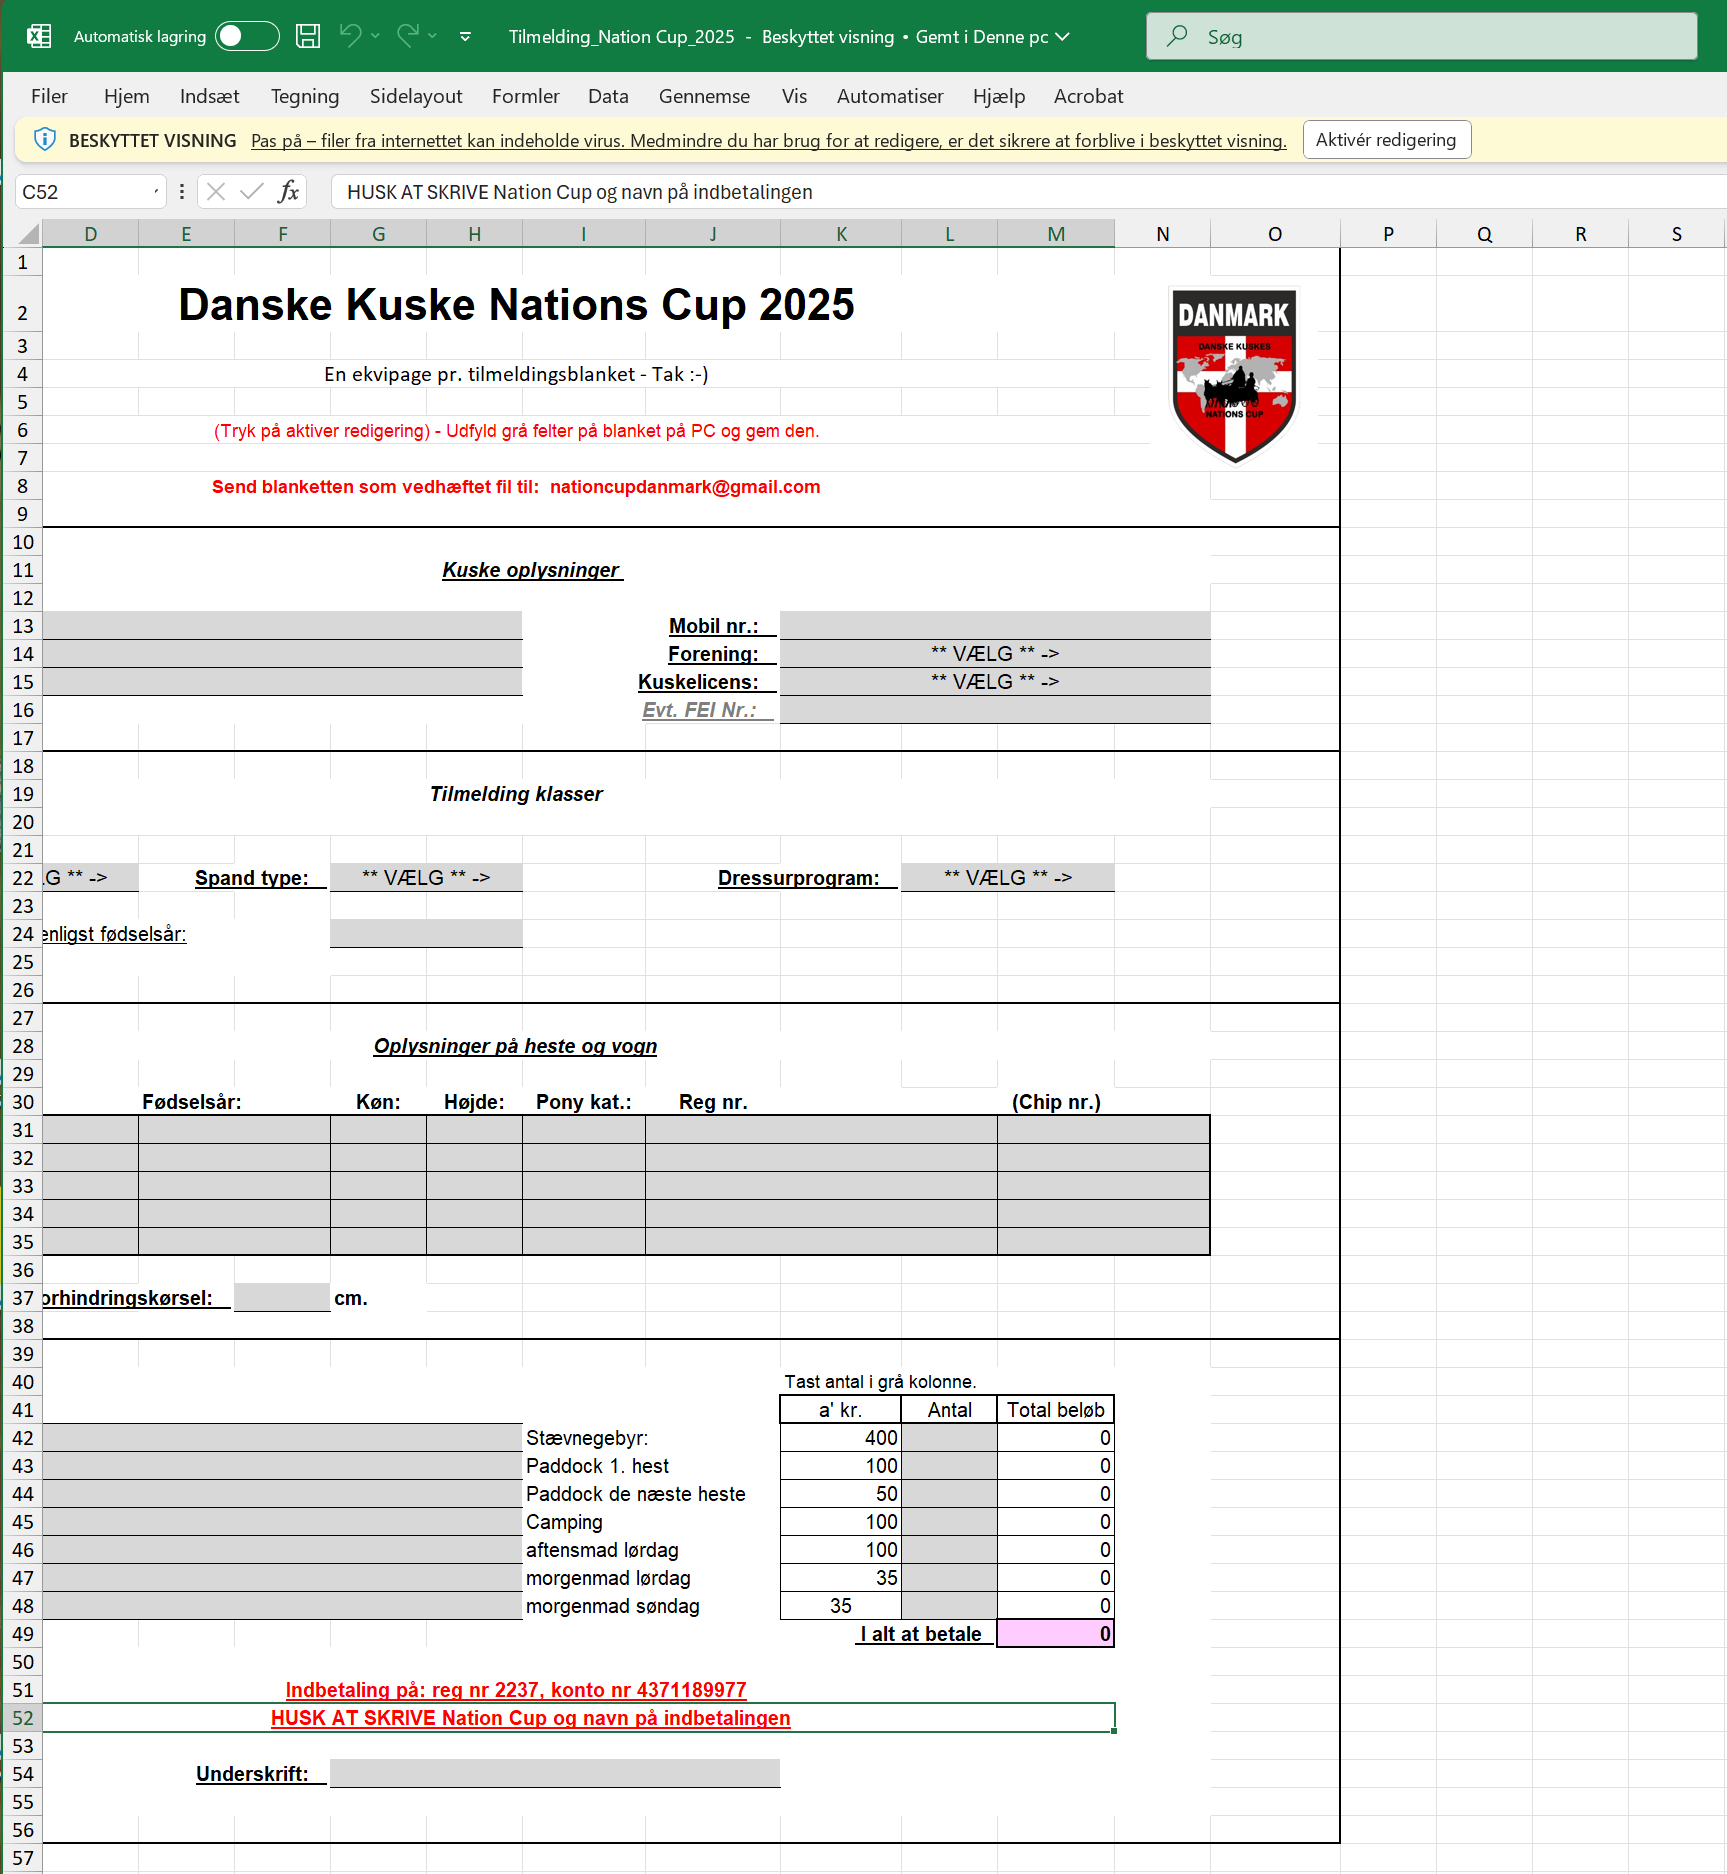Click the magnifier icon in the Søg box
Viewport: 1727px width, 1874px height.
1178,36
